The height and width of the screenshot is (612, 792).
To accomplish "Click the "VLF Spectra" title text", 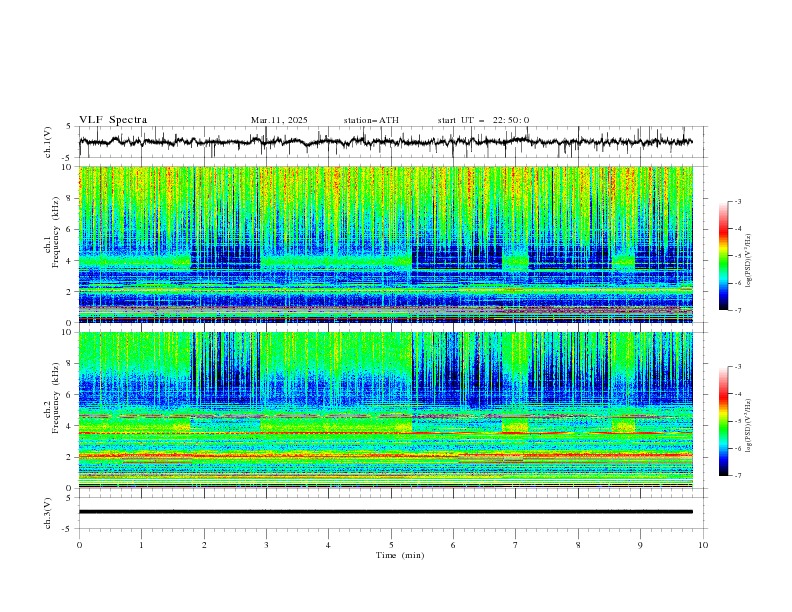I will point(113,120).
